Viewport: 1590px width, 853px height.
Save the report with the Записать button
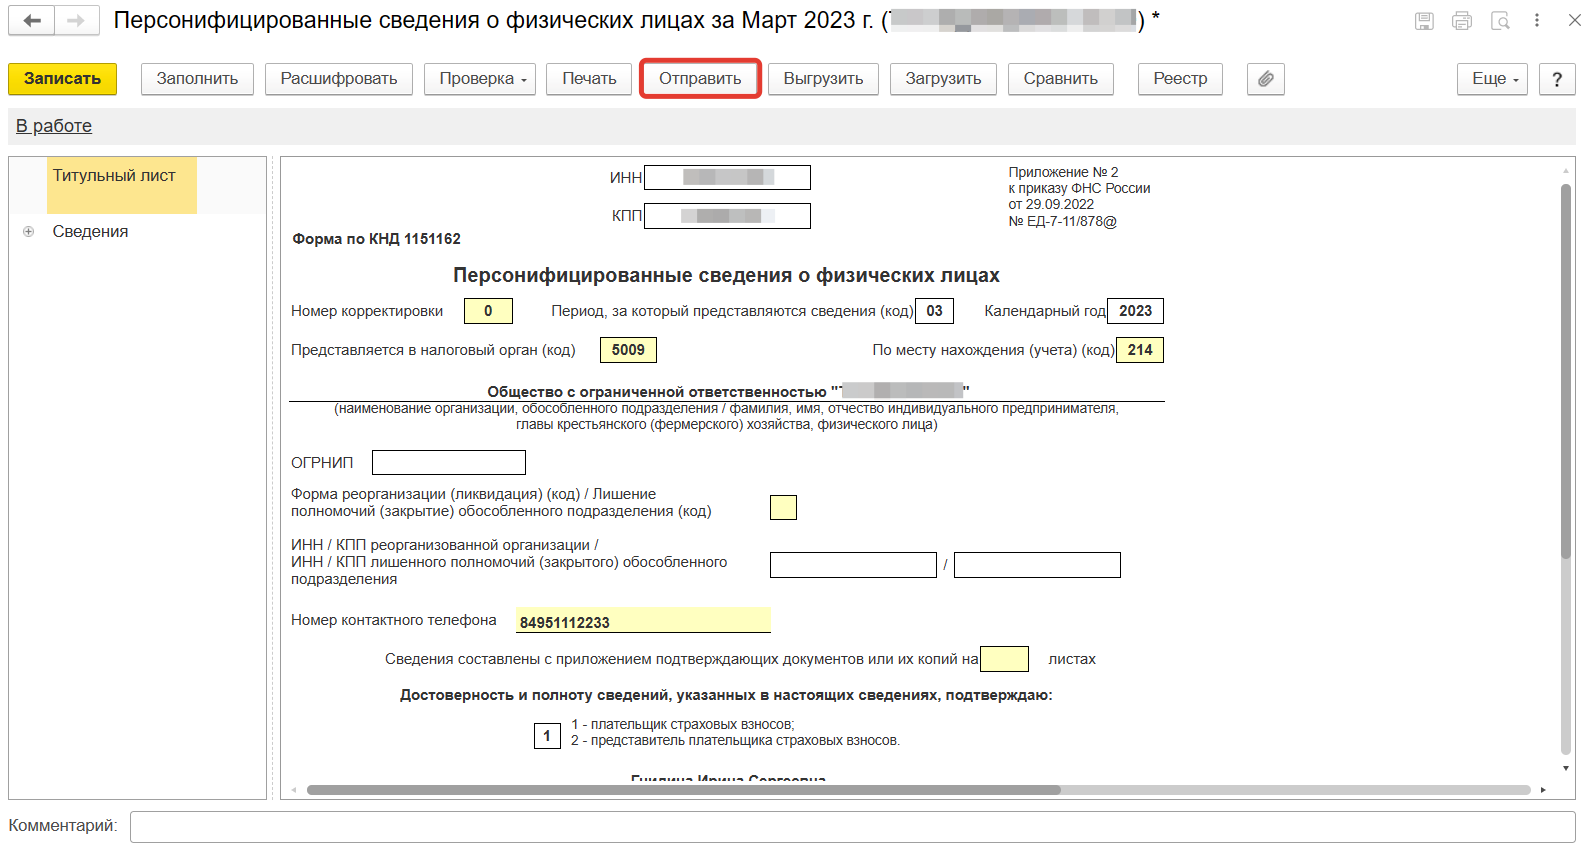pyautogui.click(x=62, y=79)
